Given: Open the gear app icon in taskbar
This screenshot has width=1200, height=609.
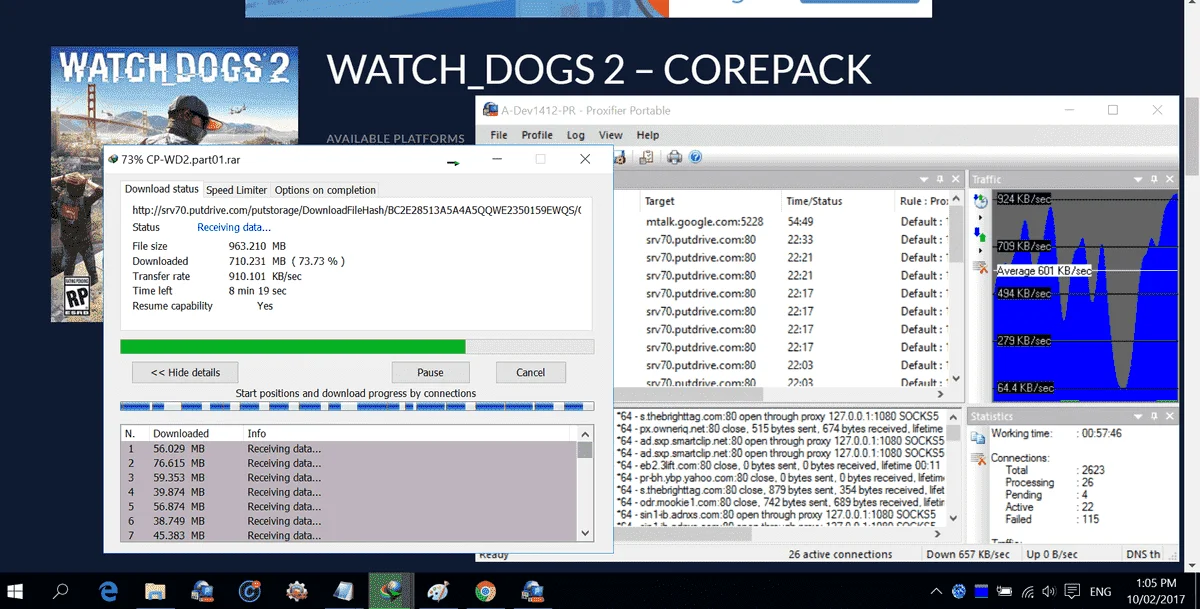Looking at the screenshot, I should [x=296, y=590].
